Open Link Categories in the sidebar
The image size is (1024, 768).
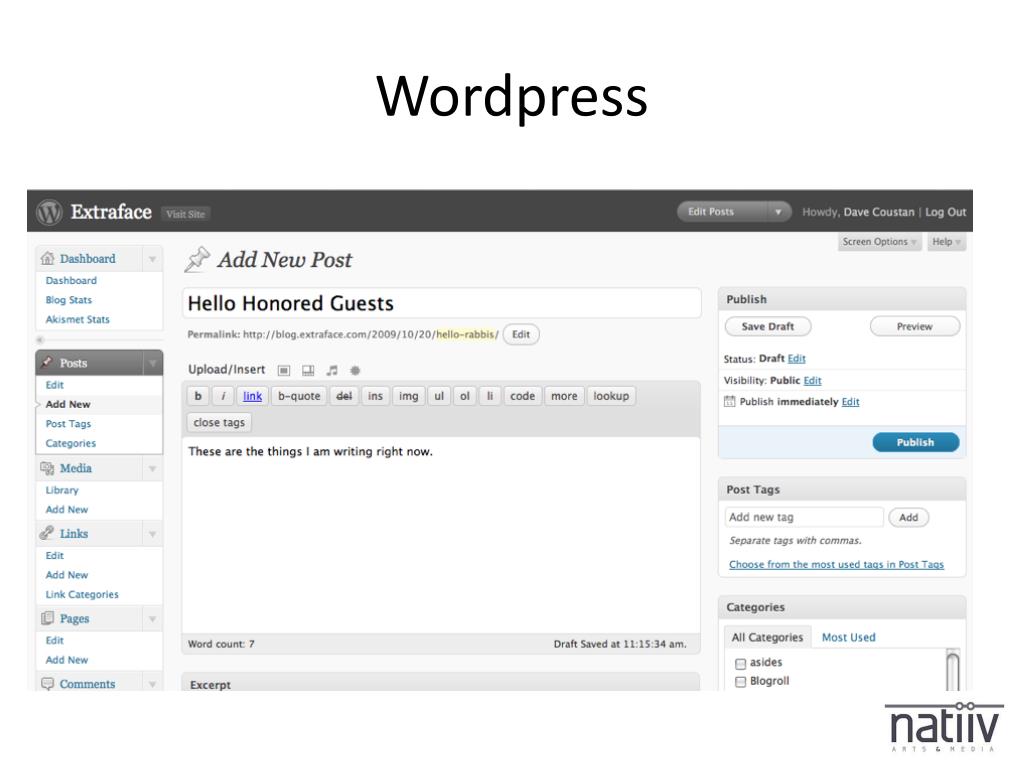point(82,594)
